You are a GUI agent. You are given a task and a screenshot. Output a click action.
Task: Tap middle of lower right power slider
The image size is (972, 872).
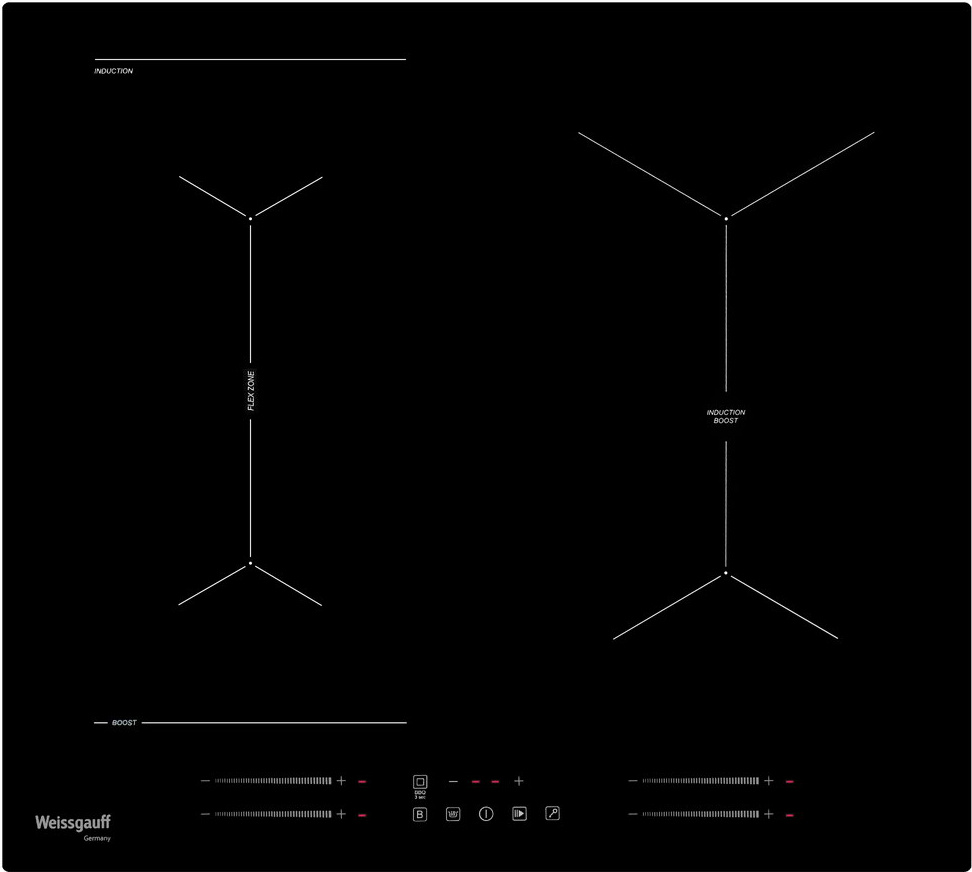tap(700, 814)
